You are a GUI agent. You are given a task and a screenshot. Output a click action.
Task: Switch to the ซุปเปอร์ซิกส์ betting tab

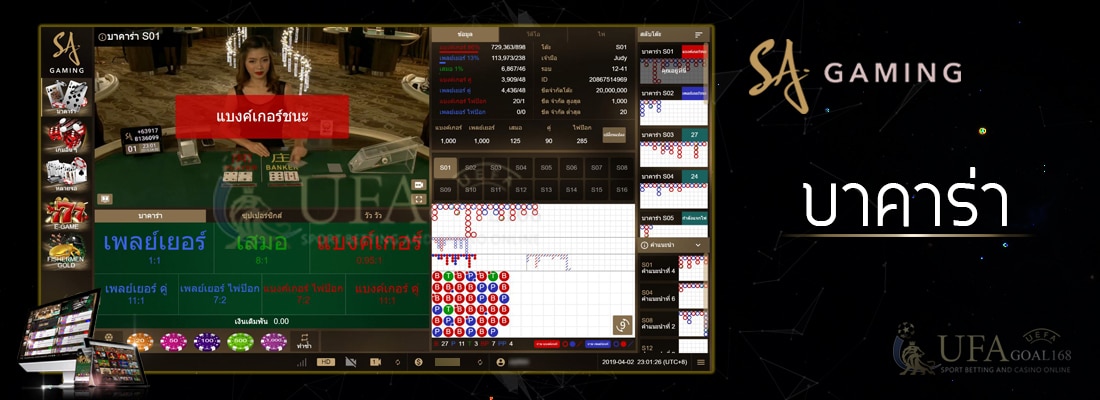[263, 216]
